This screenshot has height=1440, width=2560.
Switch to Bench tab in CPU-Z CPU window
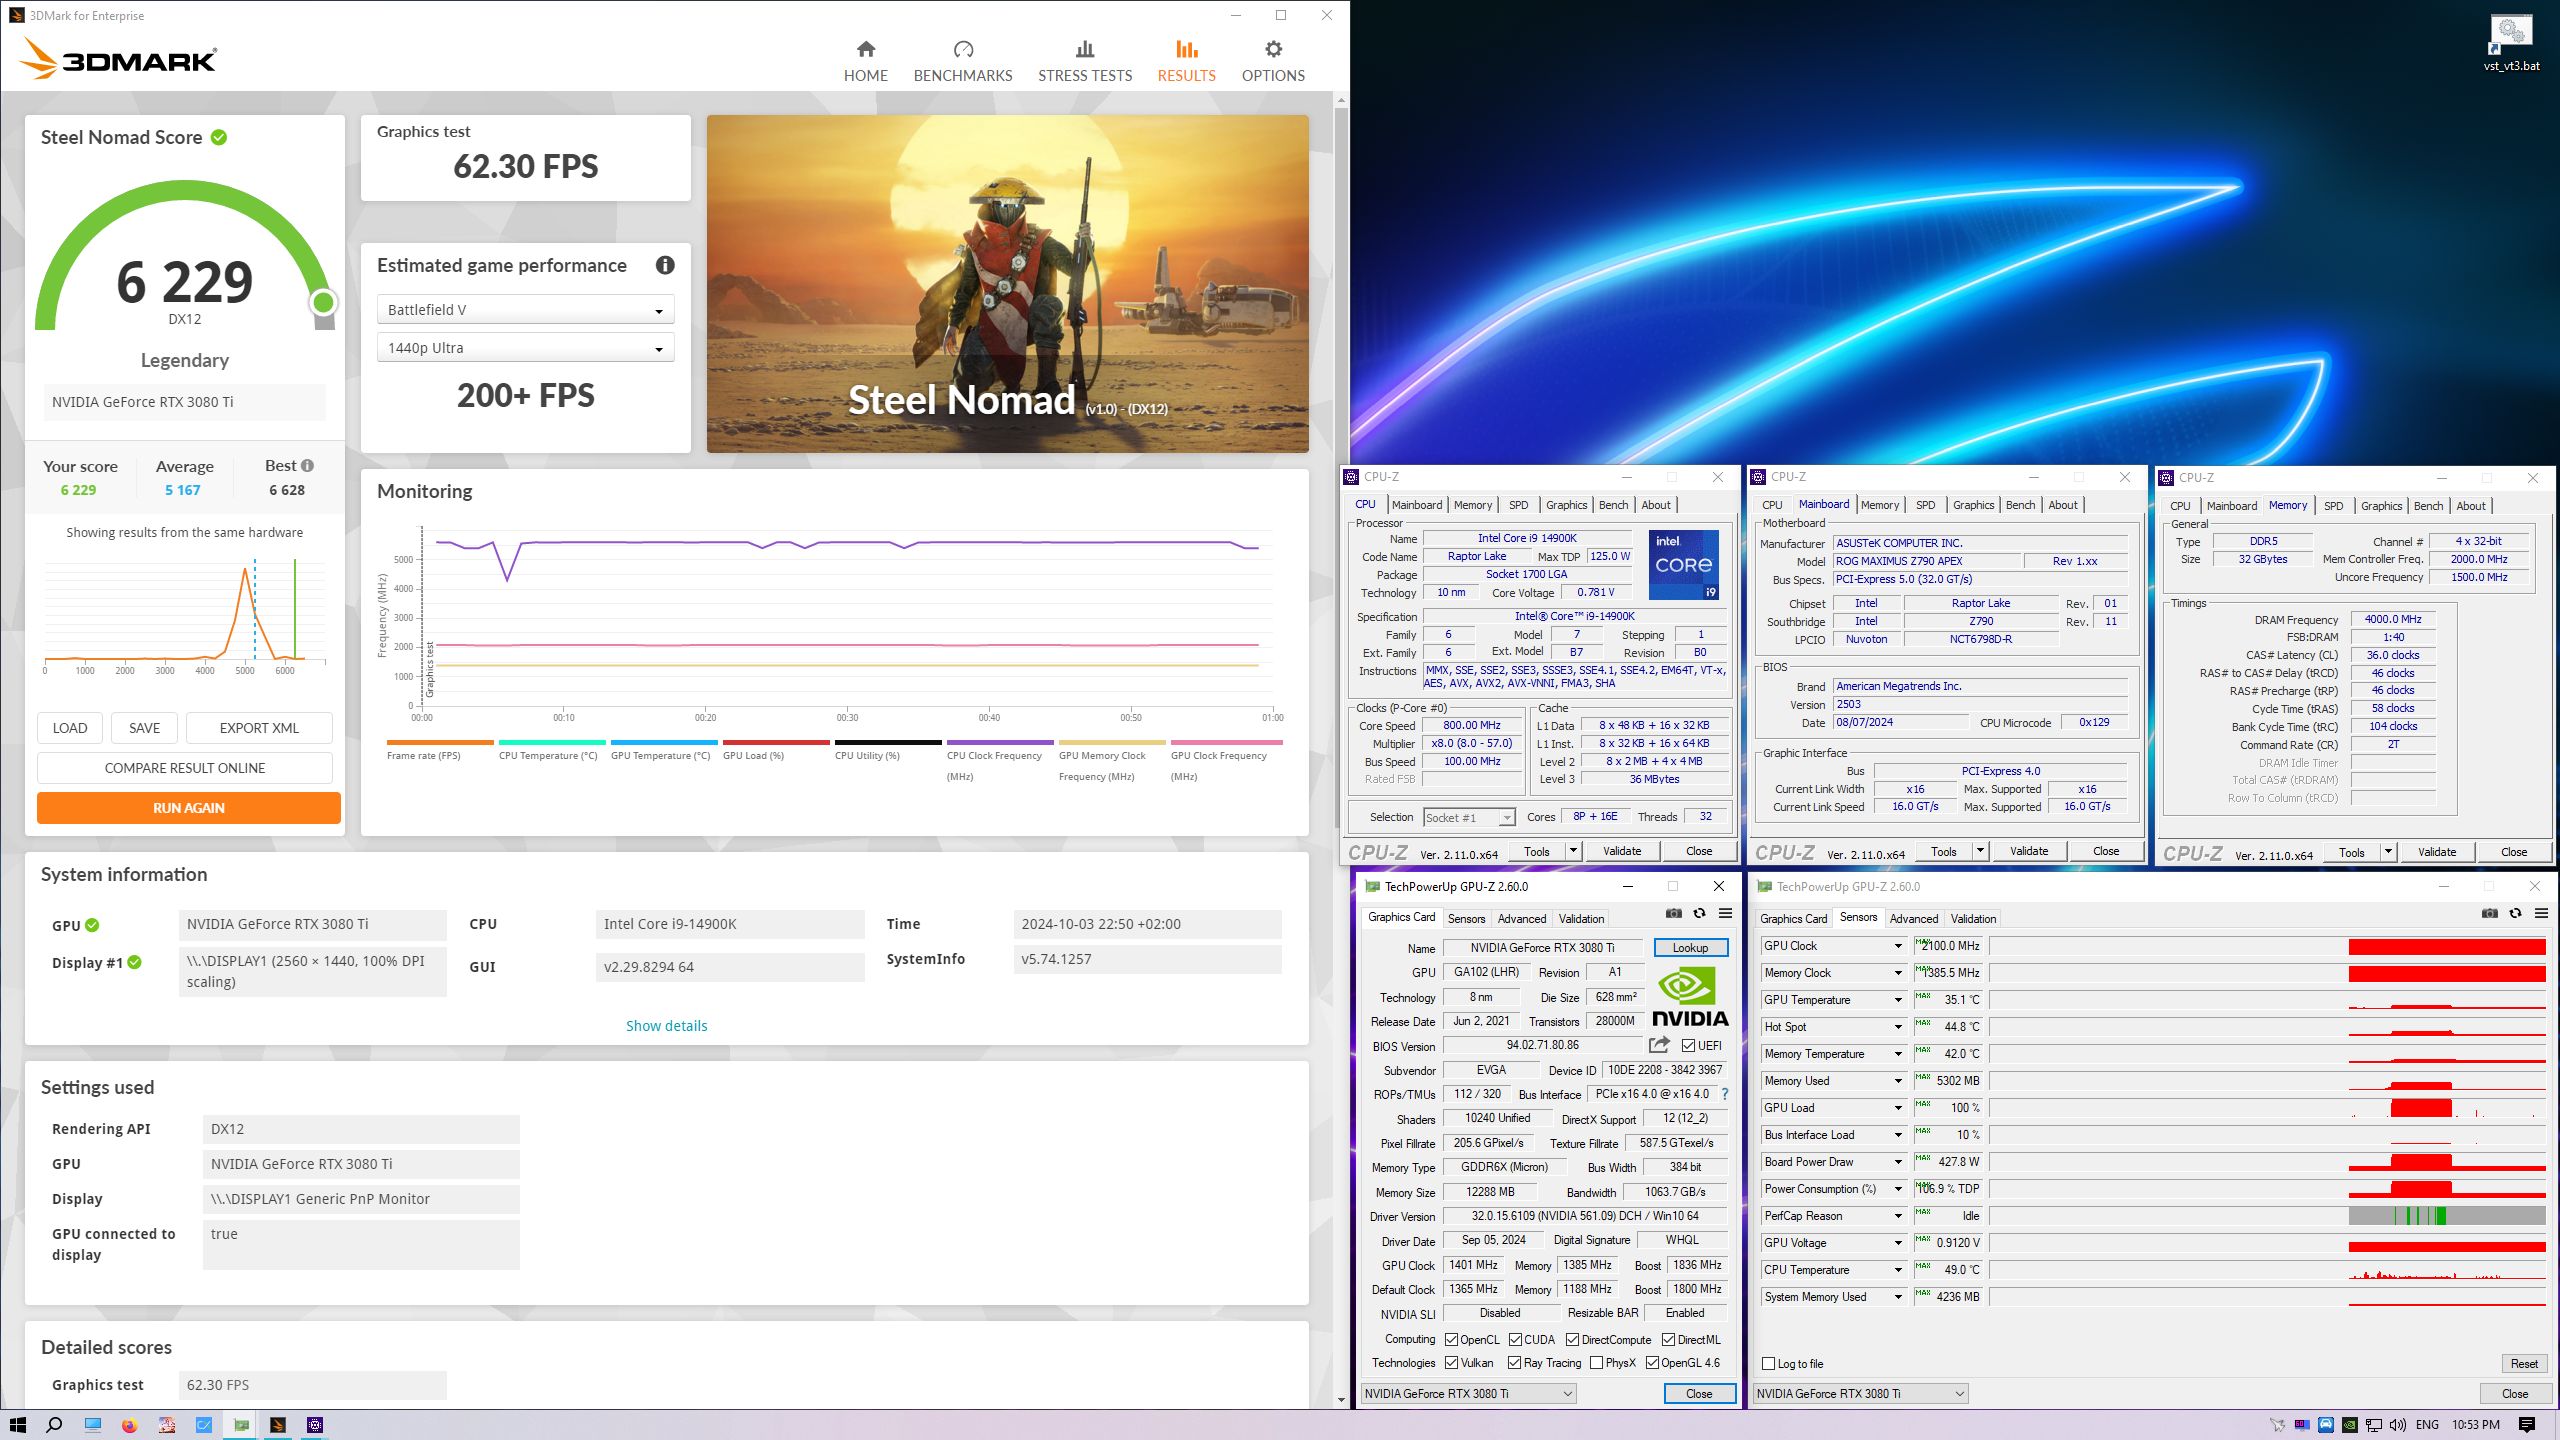tap(1613, 505)
